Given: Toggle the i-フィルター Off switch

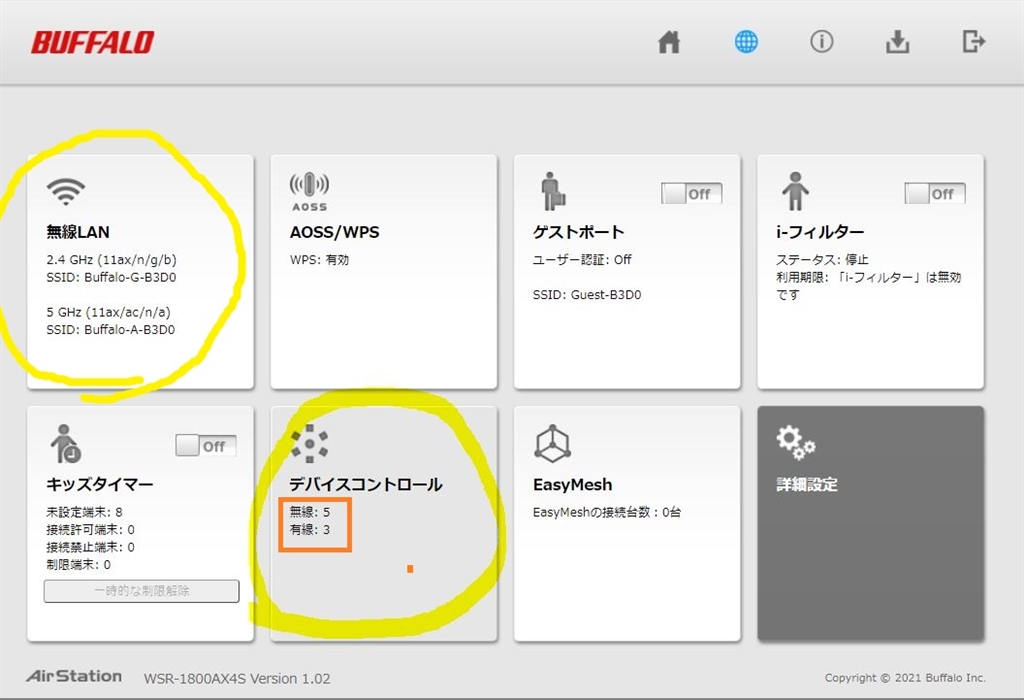Looking at the screenshot, I should point(935,193).
